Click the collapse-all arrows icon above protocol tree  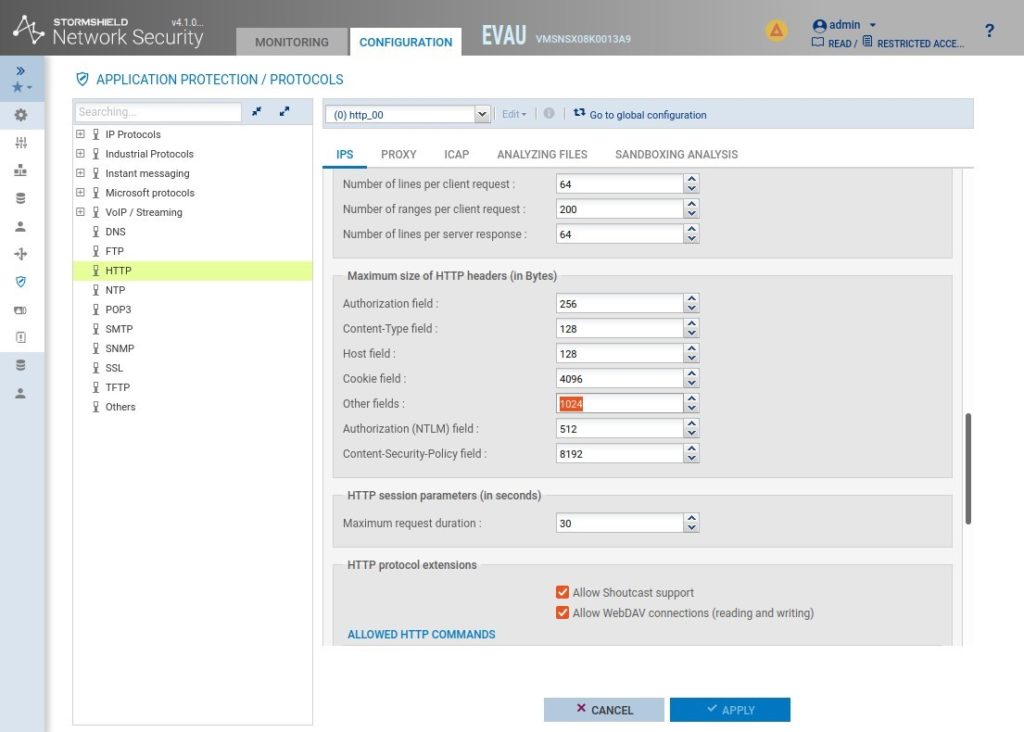[x=257, y=112]
